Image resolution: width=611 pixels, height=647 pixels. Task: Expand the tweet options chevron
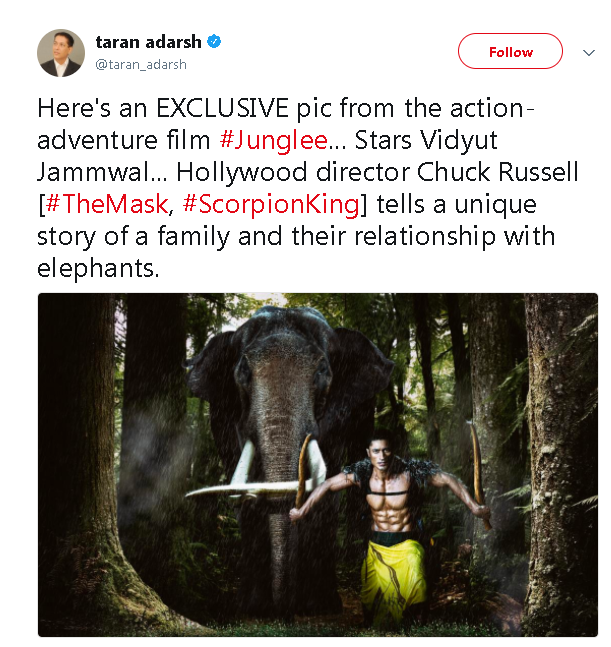586,52
